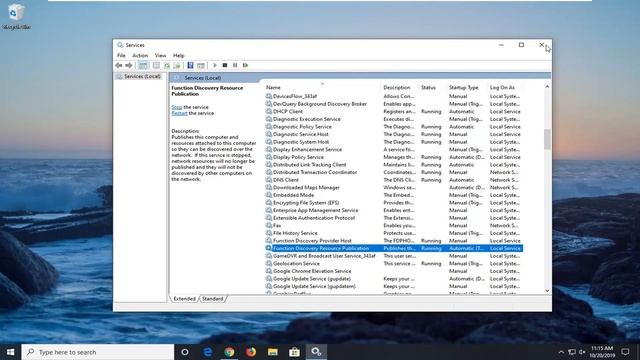Click the services list scrollbar up arrow
640x360 pixels.
(547, 87)
